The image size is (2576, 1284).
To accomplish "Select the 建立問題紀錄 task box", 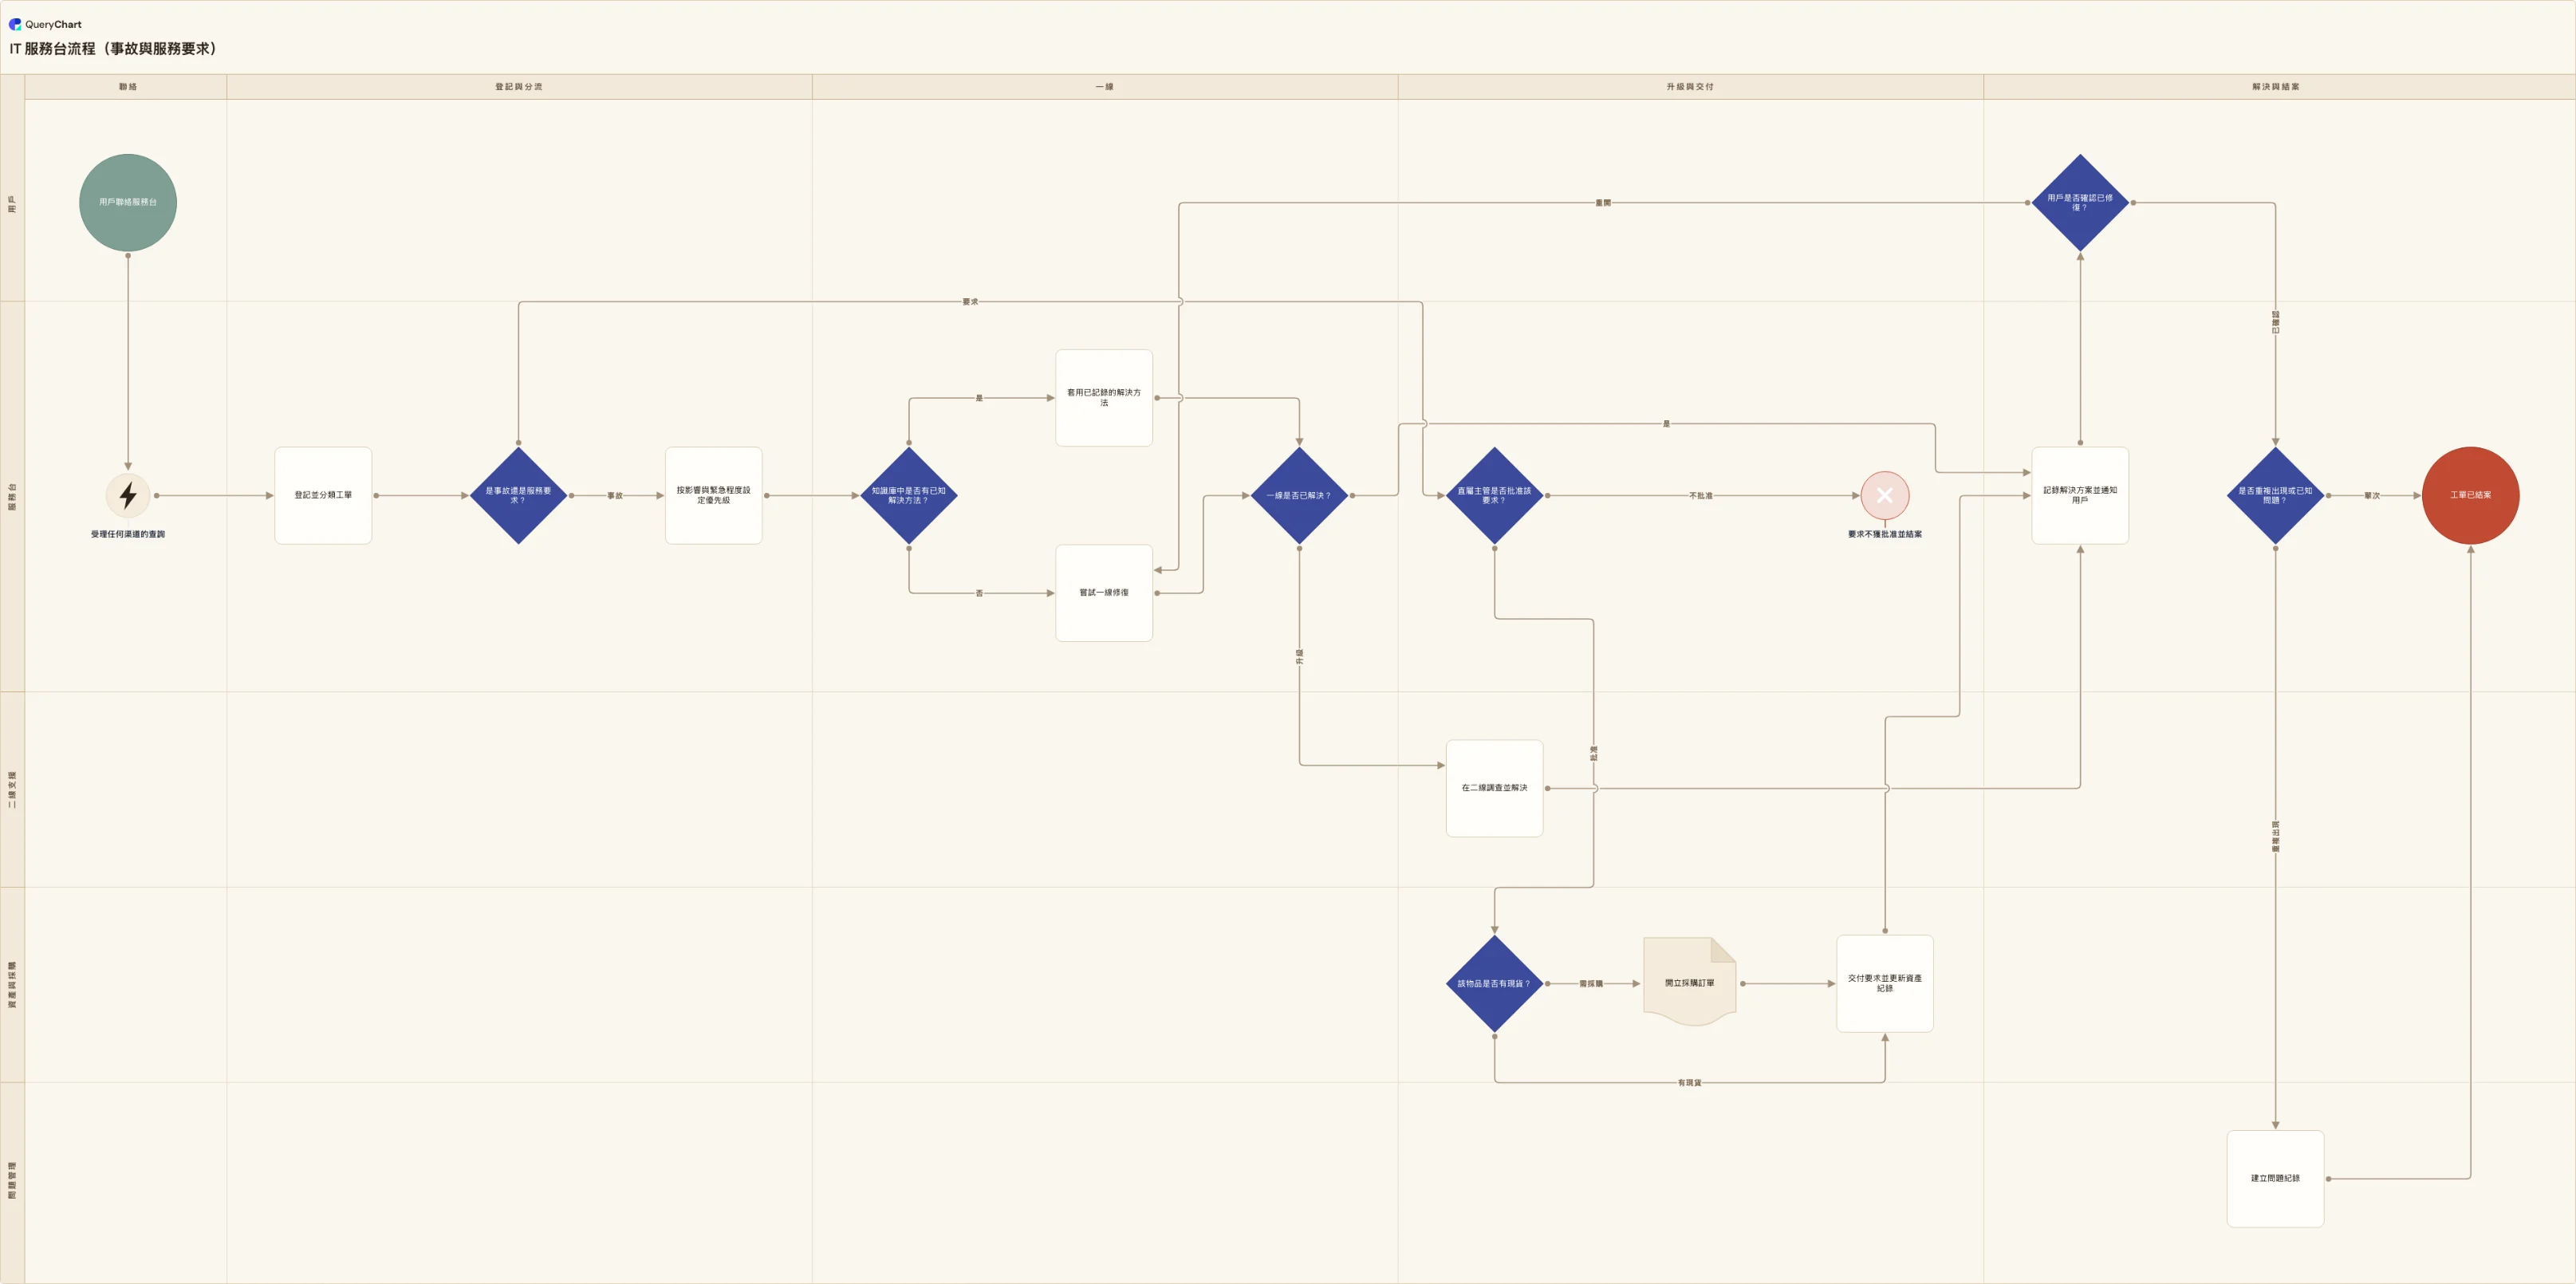I will click(2275, 1178).
